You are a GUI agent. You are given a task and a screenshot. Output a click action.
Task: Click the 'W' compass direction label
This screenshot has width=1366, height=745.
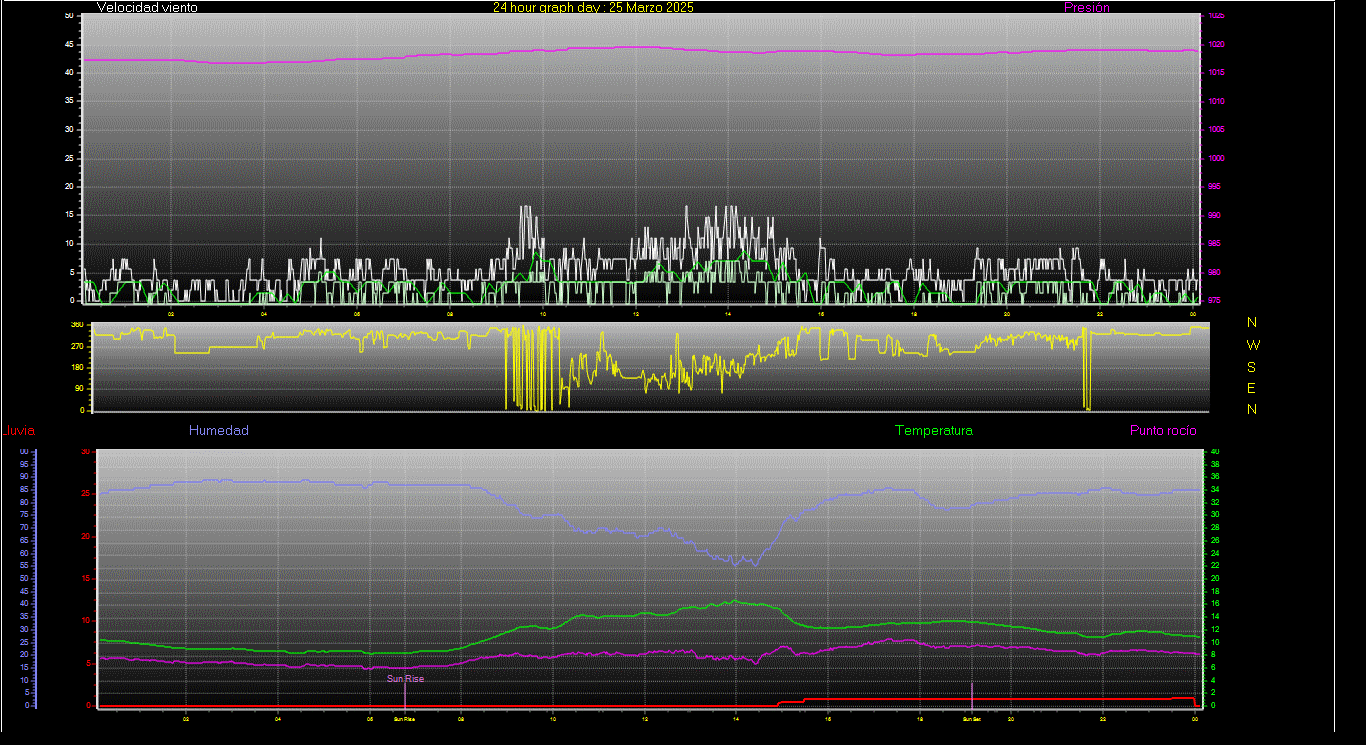[x=1253, y=344]
